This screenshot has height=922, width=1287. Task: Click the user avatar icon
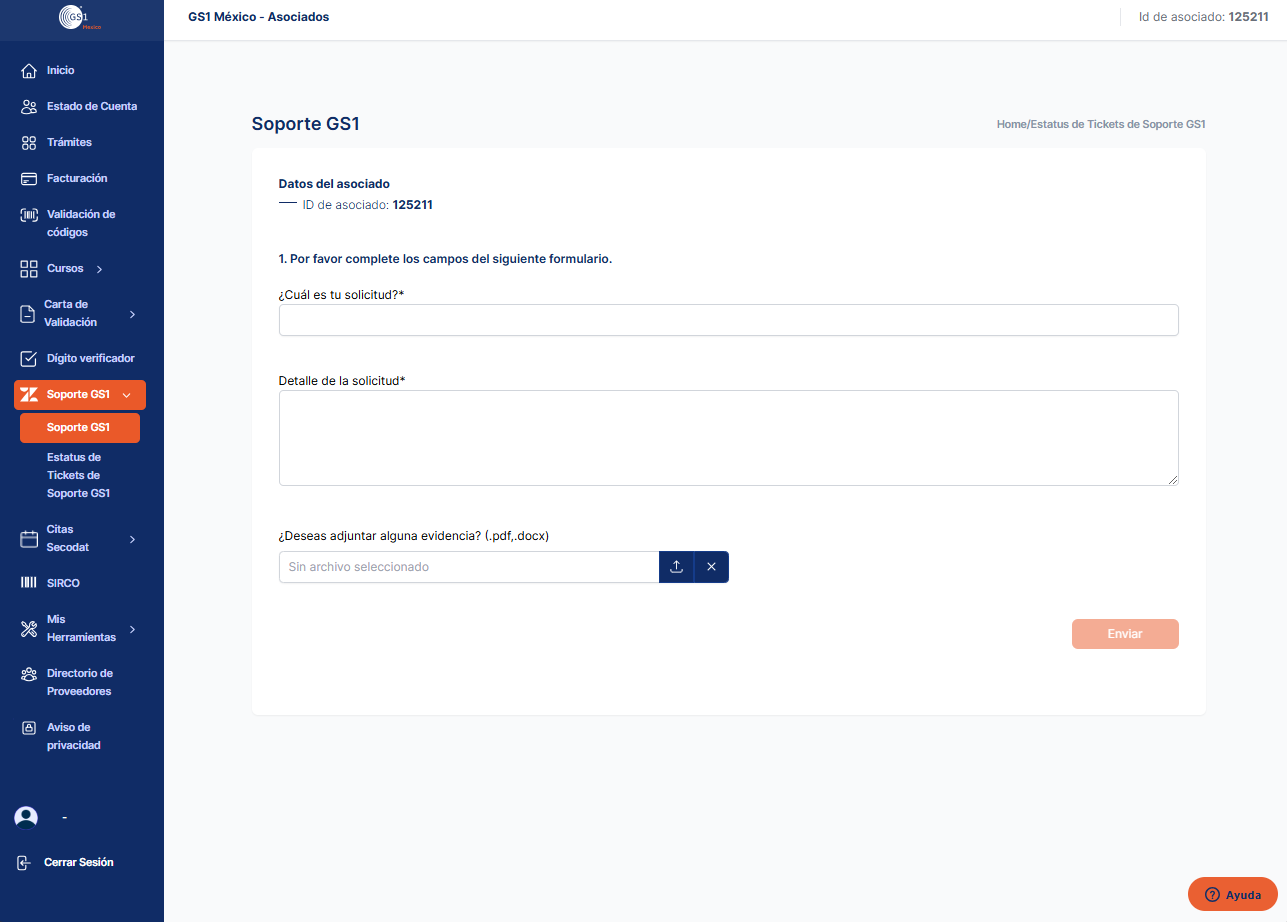point(26,818)
